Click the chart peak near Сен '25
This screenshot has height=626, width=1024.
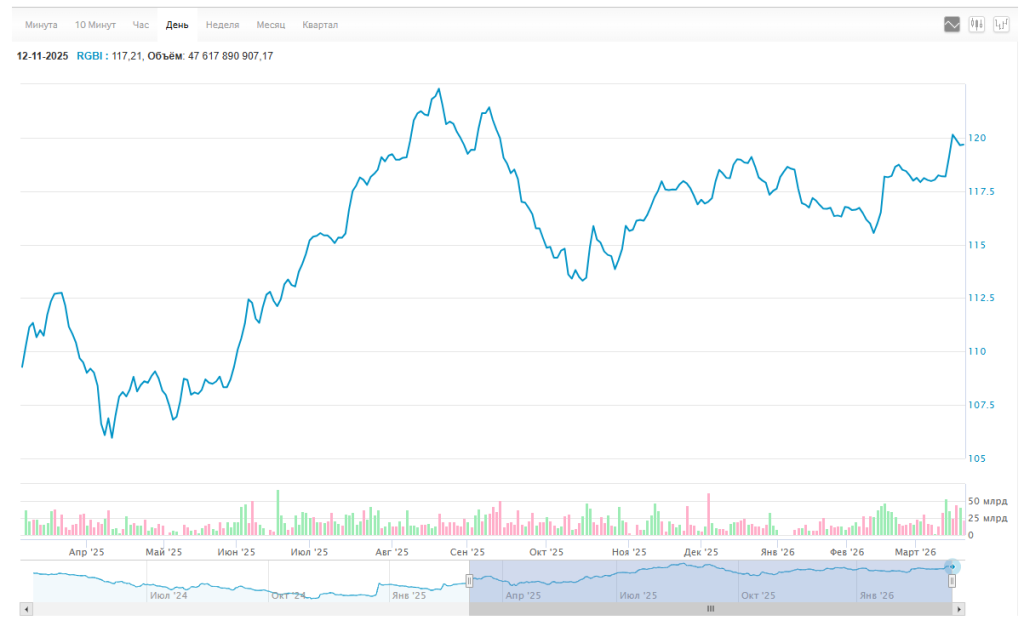(439, 89)
